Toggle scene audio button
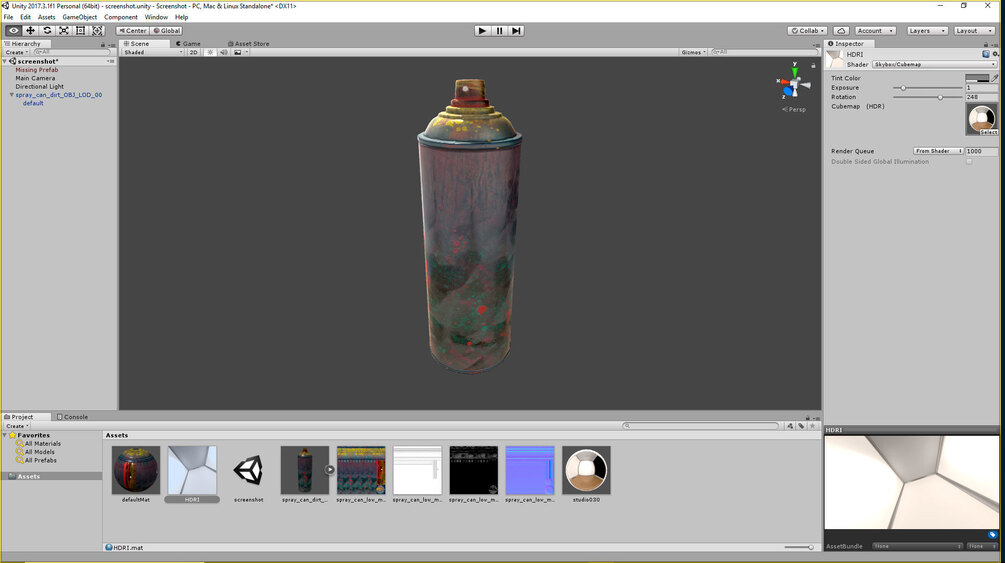Viewport: 1005px width, 563px height. (x=224, y=53)
